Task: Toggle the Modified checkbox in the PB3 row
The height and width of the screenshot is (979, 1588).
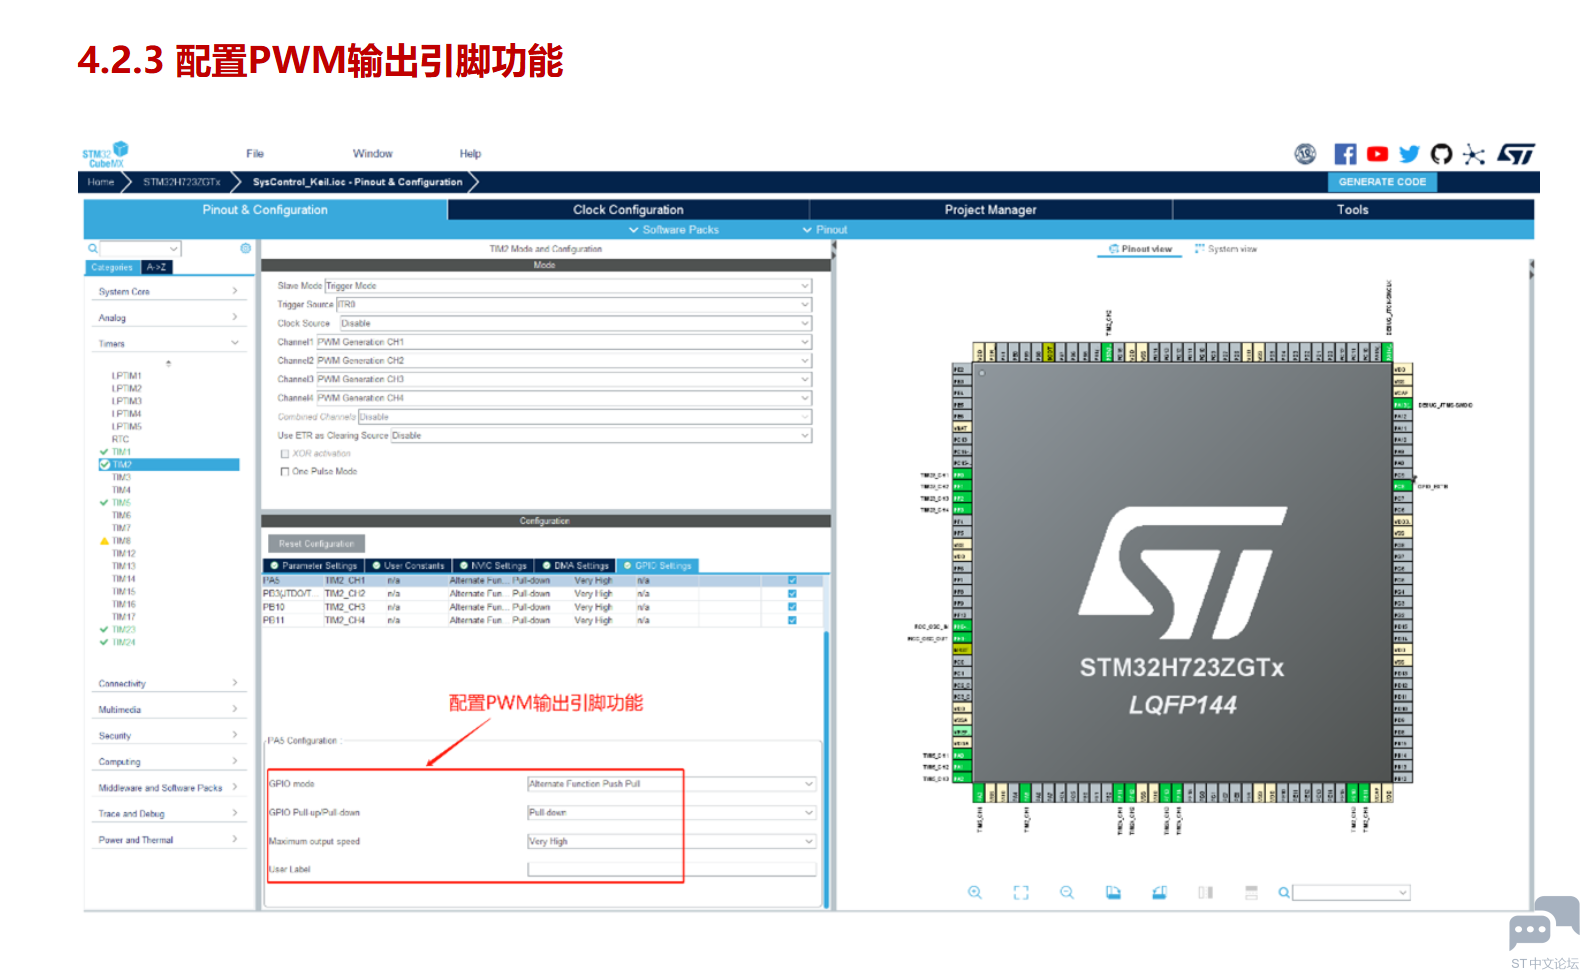Action: tap(792, 594)
